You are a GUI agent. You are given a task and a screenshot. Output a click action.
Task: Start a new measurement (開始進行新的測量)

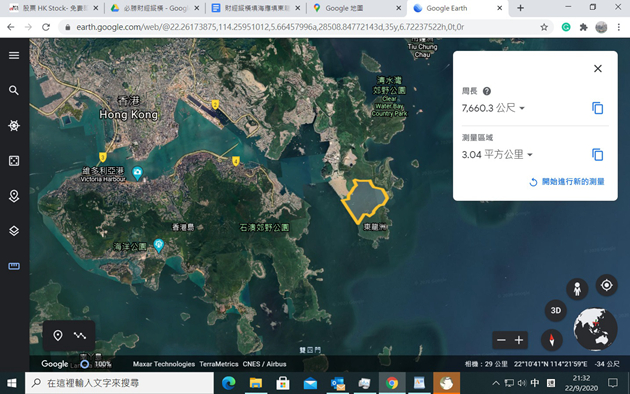tap(567, 182)
